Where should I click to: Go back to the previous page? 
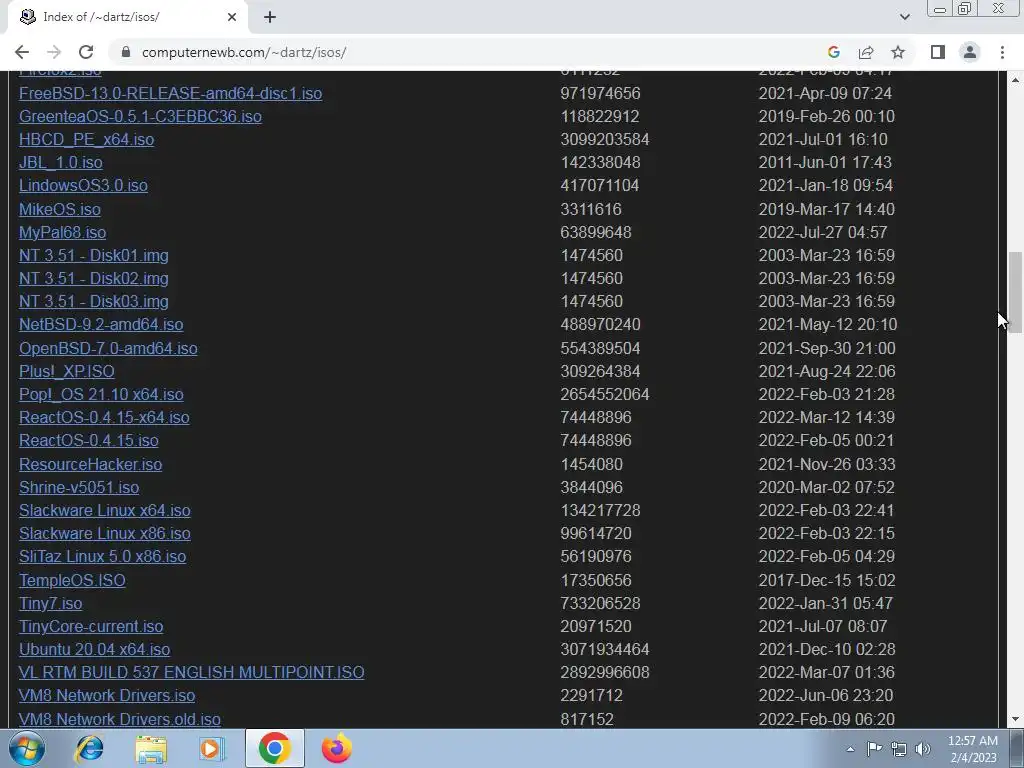(22, 52)
